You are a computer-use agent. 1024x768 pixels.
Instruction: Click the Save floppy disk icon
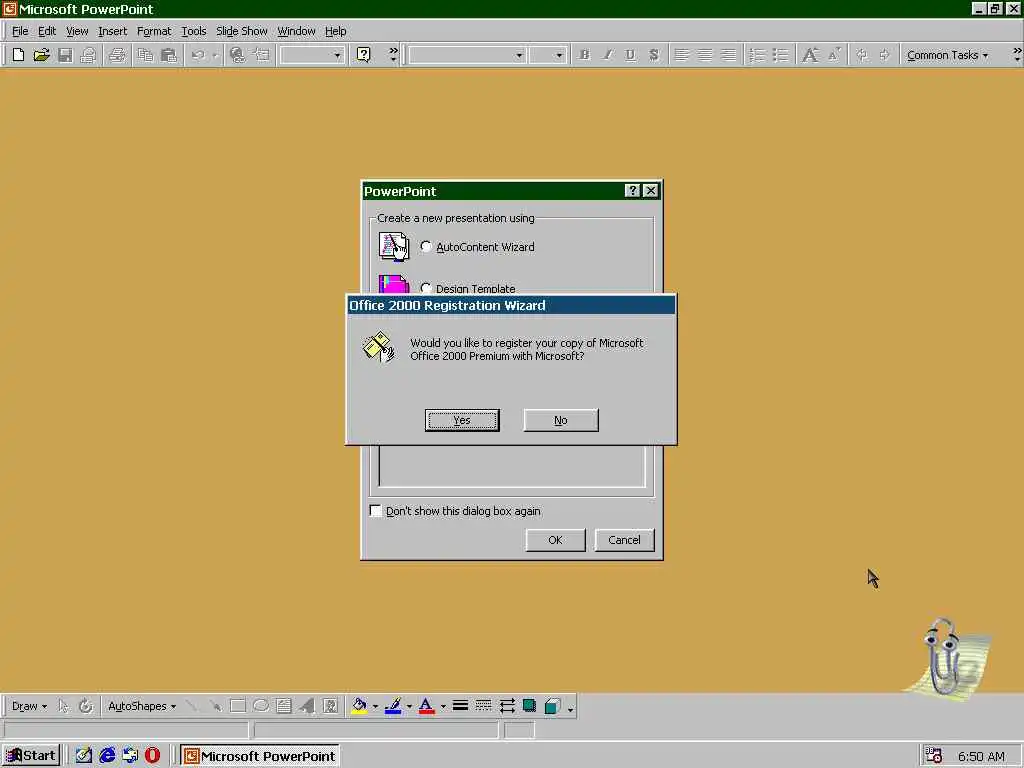(65, 55)
